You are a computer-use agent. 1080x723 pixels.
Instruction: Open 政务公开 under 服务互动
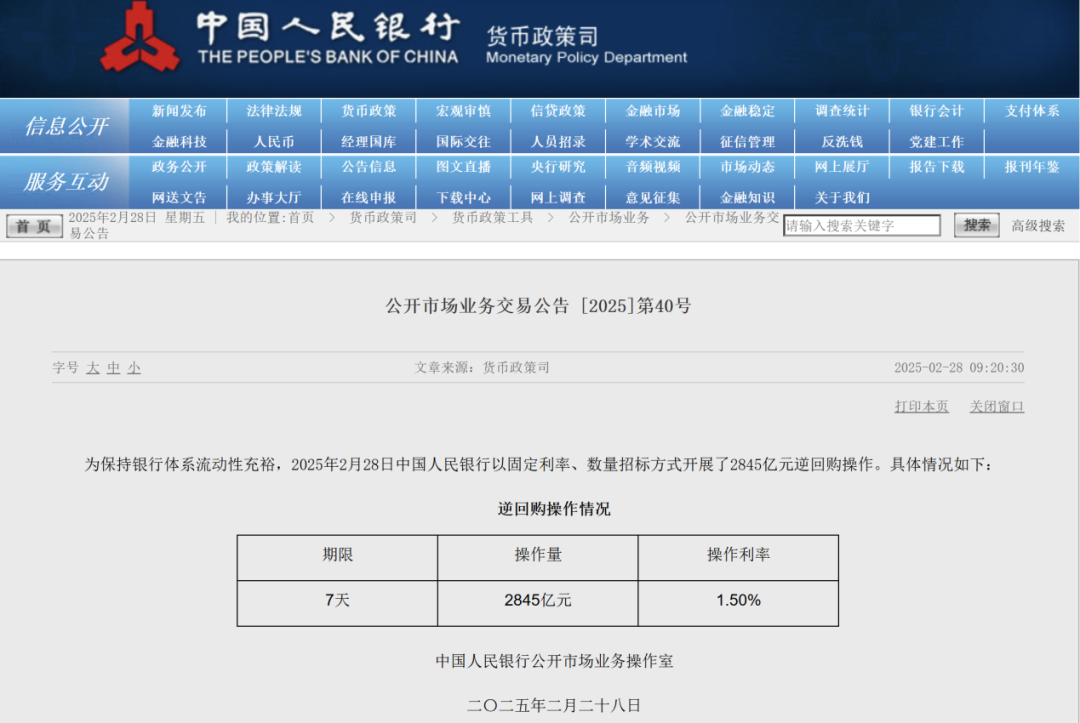click(179, 167)
